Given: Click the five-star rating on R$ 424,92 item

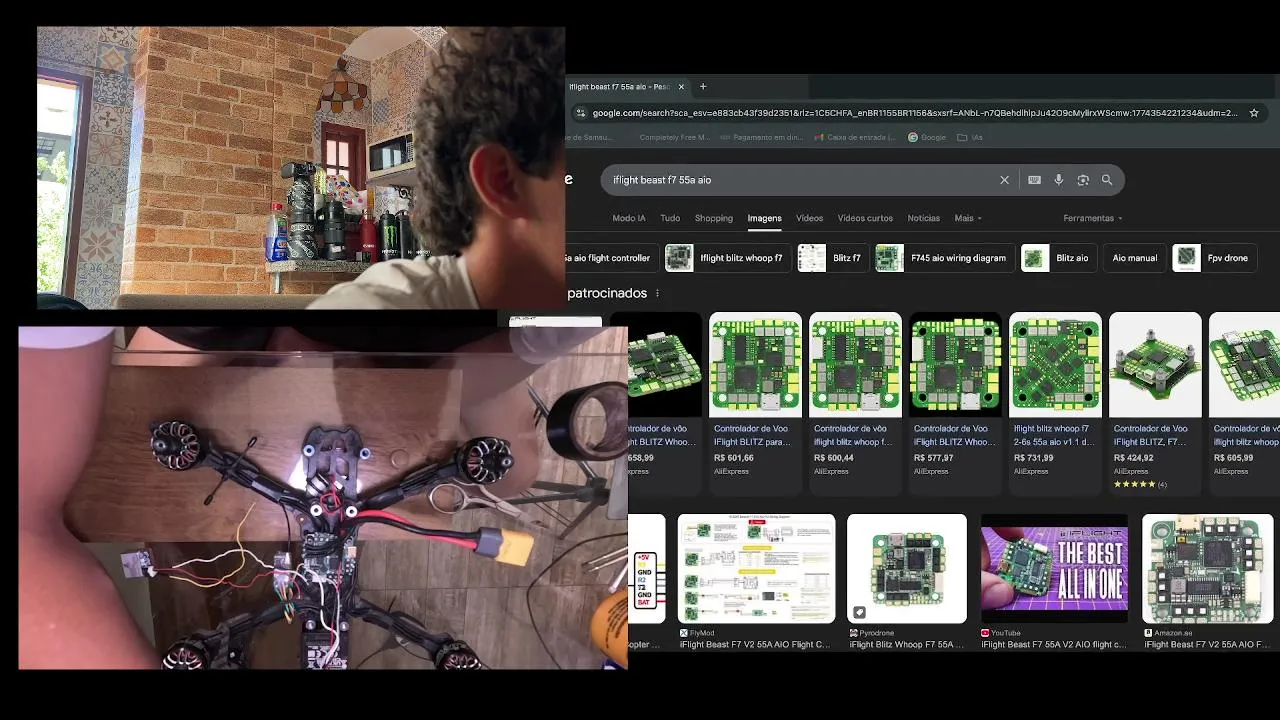Looking at the screenshot, I should click(1134, 484).
